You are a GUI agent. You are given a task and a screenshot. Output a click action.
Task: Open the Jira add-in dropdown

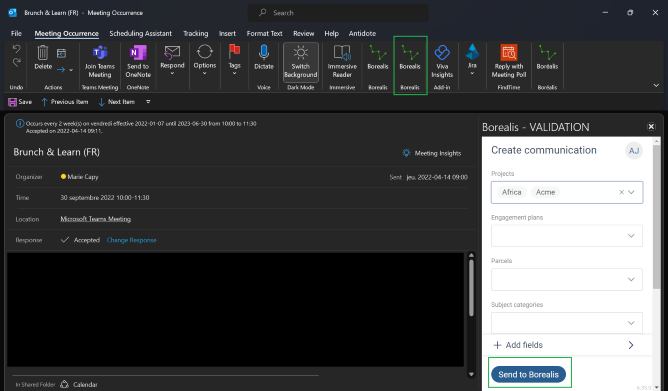pyautogui.click(x=472, y=60)
